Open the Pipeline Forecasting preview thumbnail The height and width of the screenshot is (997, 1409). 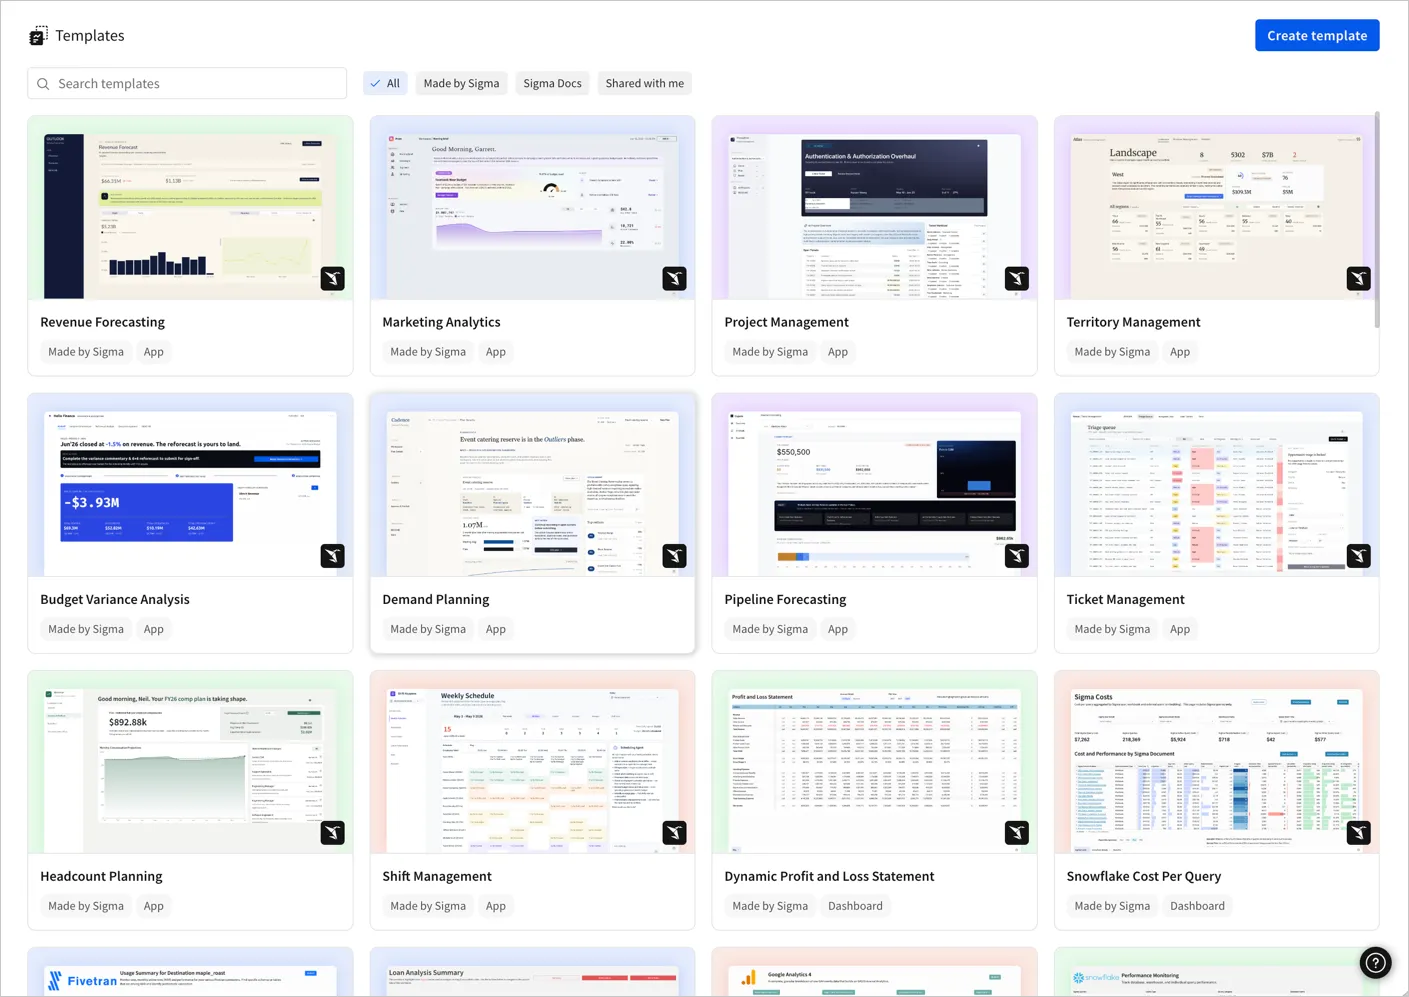[x=875, y=485]
